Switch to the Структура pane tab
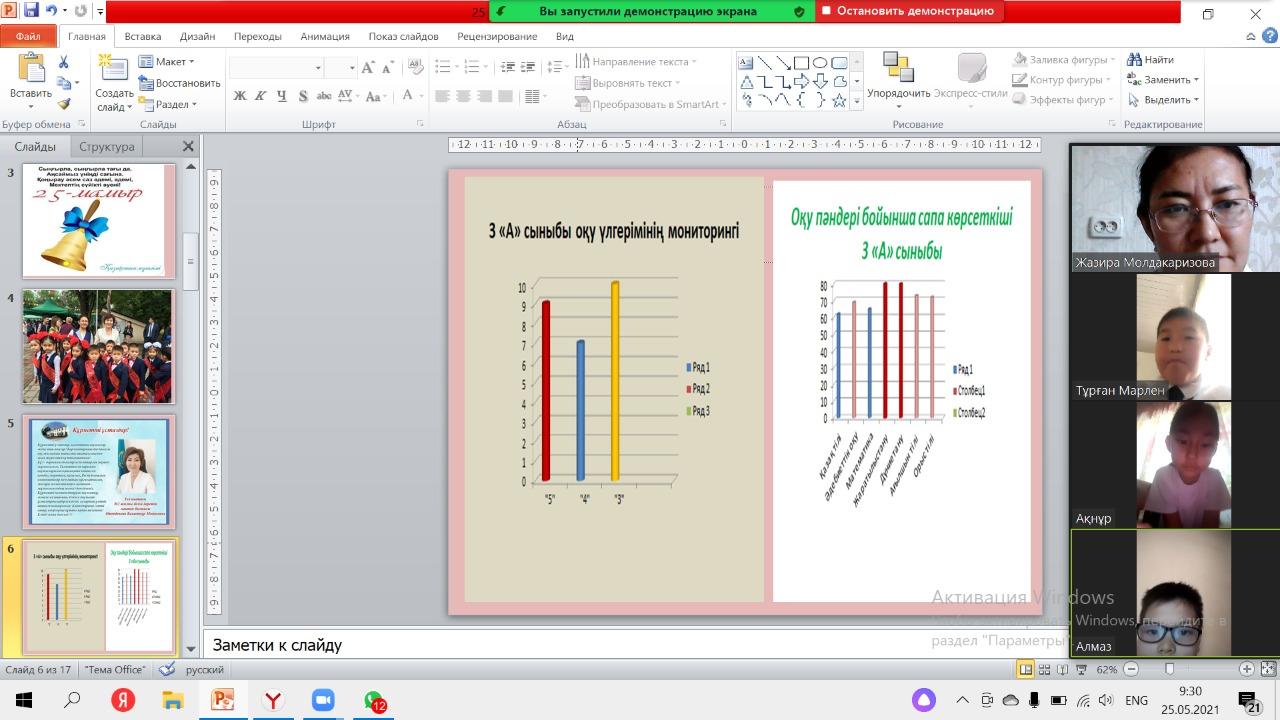Screen dimensions: 1280x720 (106, 146)
